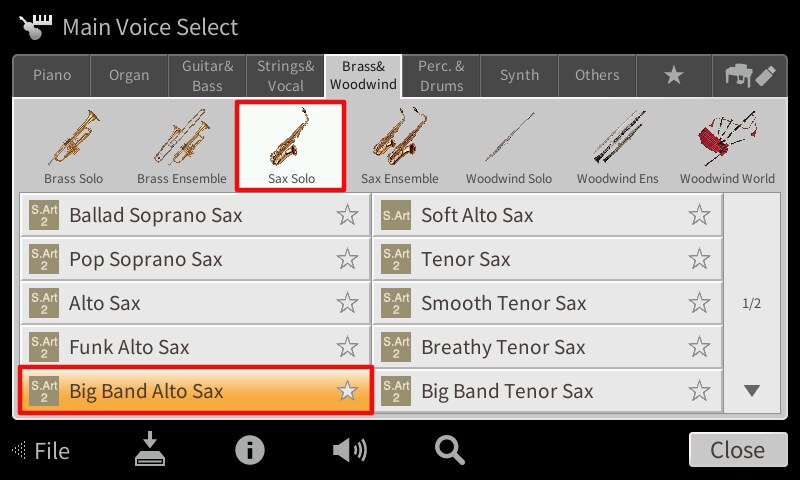
Task: Click the voice information icon
Action: click(249, 450)
